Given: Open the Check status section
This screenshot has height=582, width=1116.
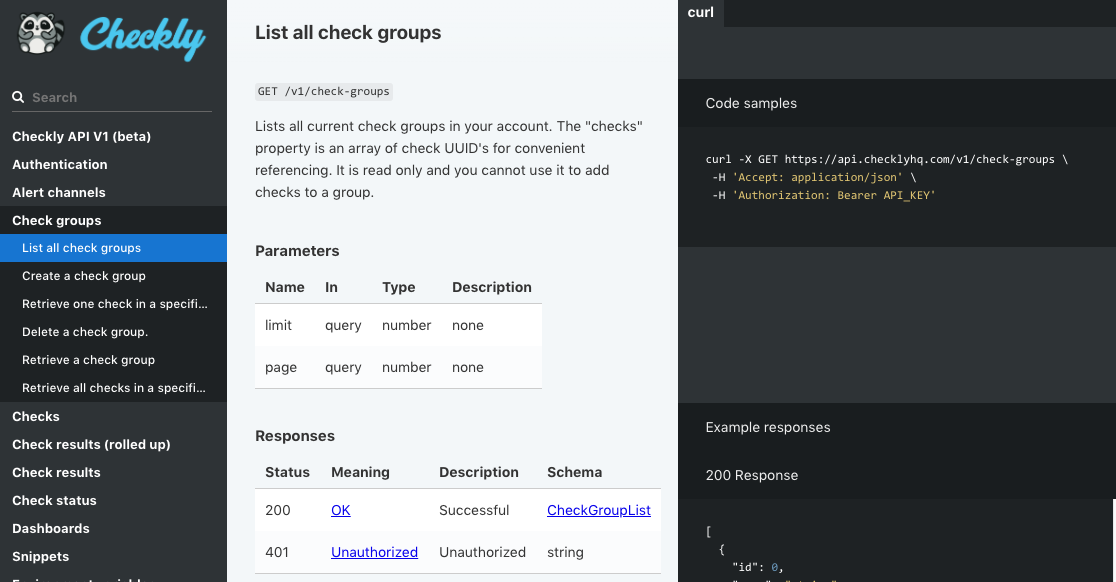Looking at the screenshot, I should (54, 500).
